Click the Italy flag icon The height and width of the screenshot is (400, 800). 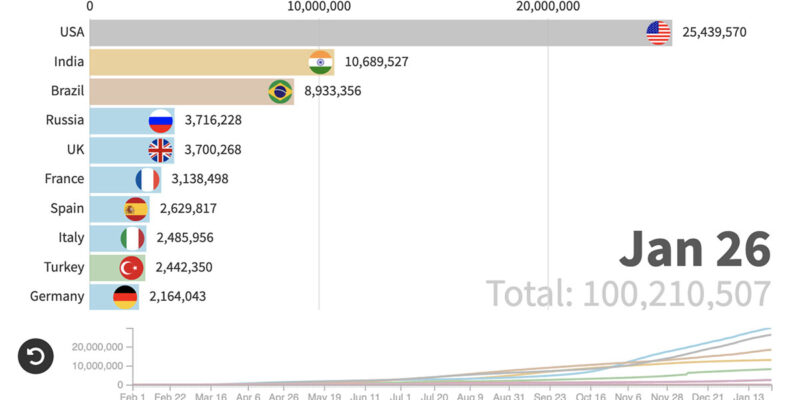tap(132, 238)
